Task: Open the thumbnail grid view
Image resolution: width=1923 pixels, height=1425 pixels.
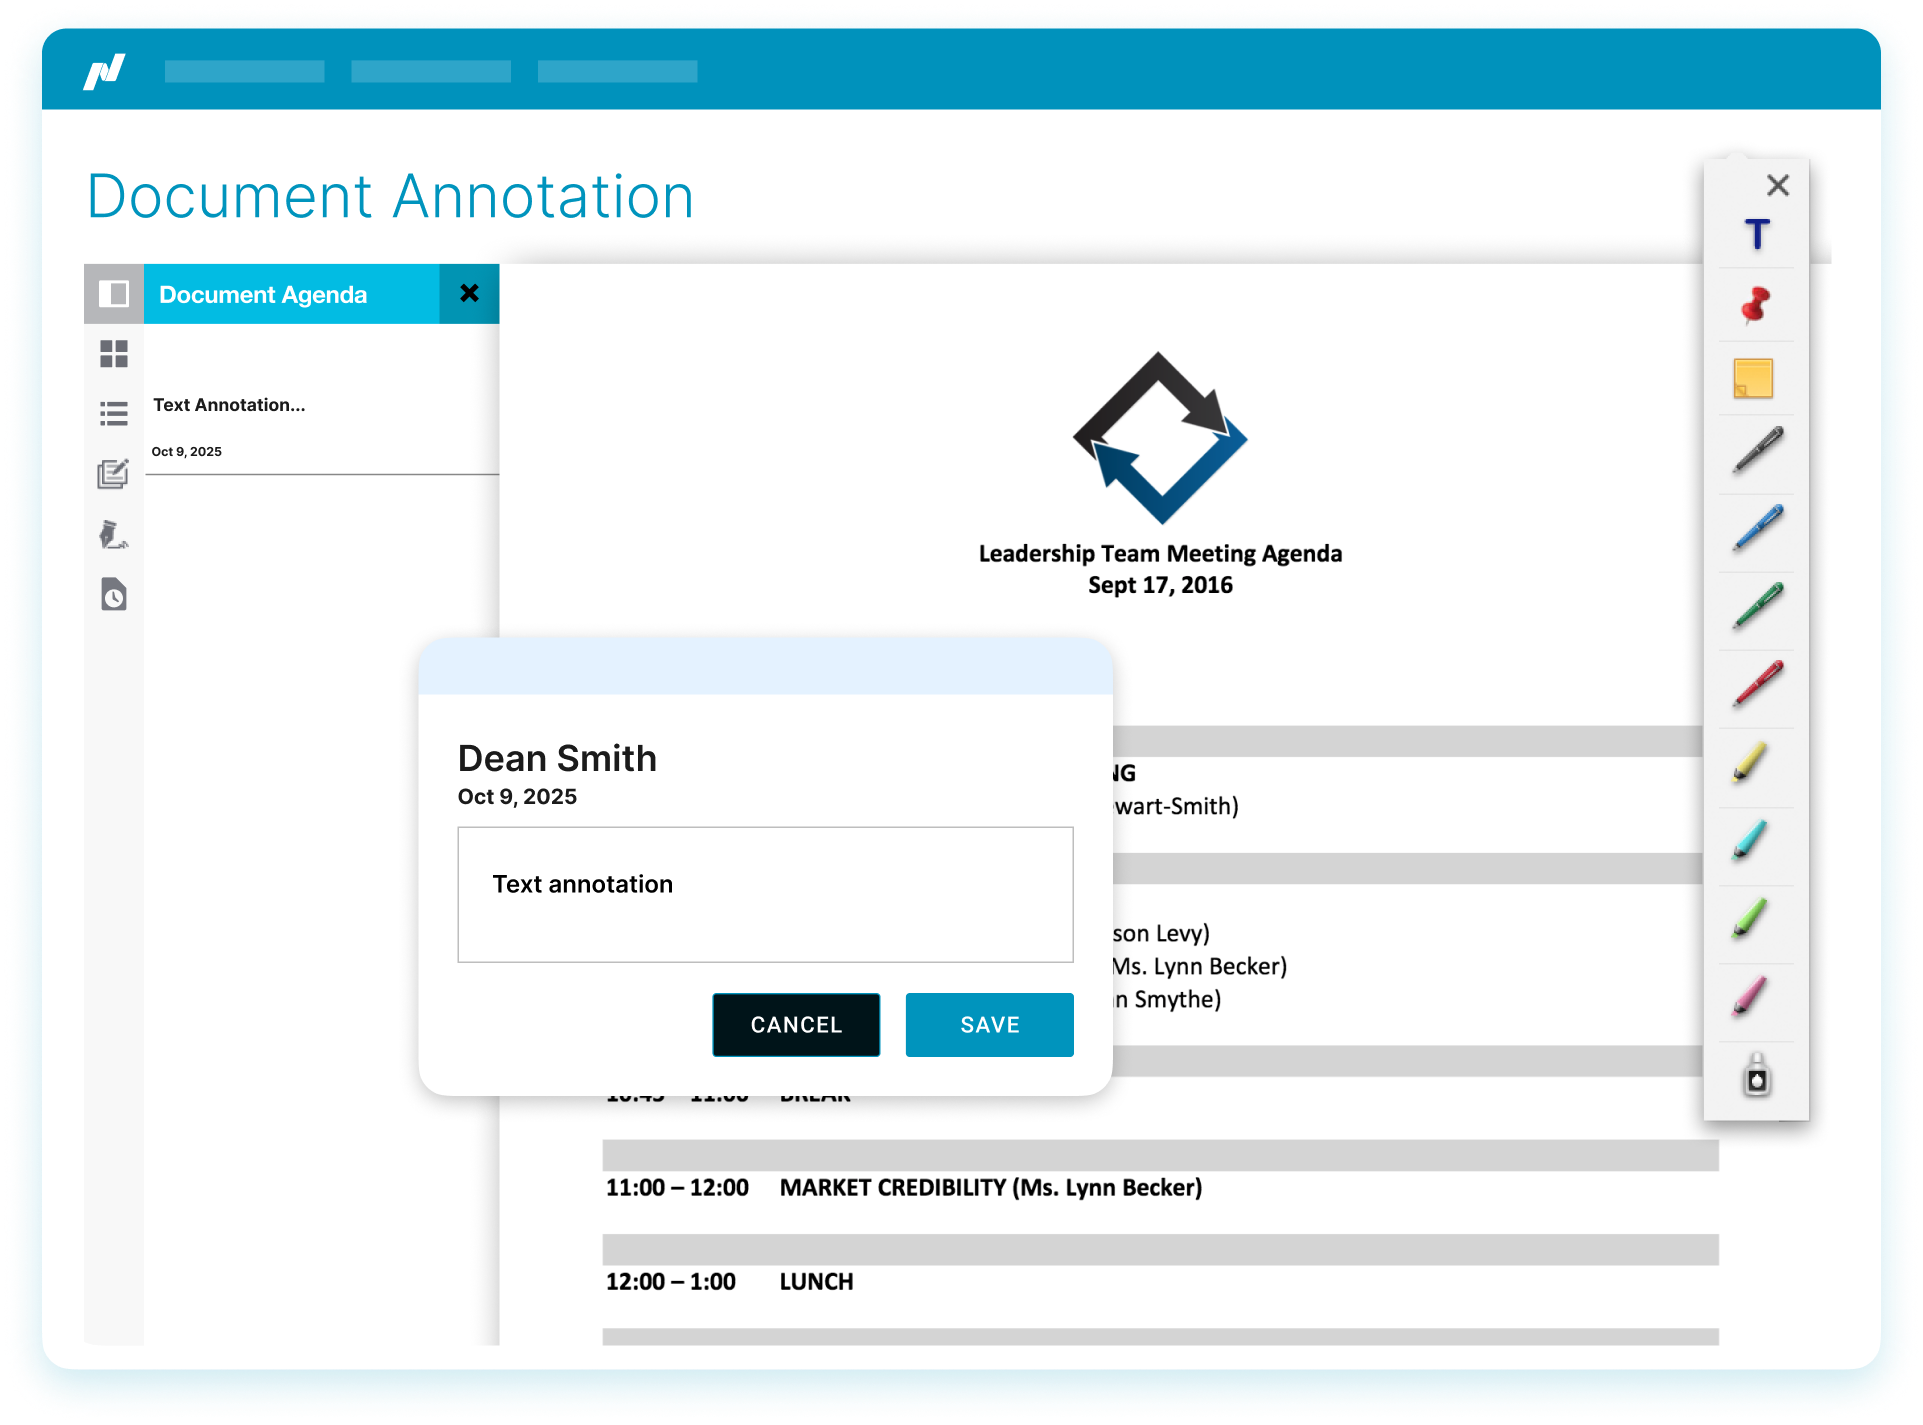Action: (x=114, y=354)
